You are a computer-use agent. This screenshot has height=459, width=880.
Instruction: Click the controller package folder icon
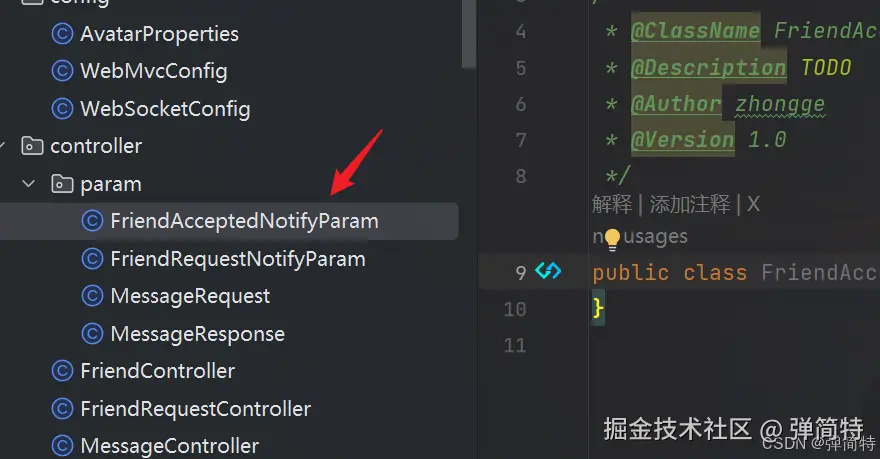(32, 146)
